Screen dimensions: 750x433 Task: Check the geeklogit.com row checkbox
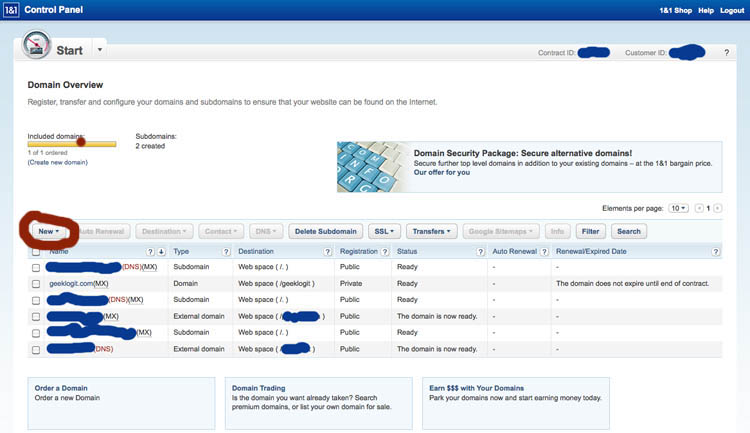click(x=36, y=284)
